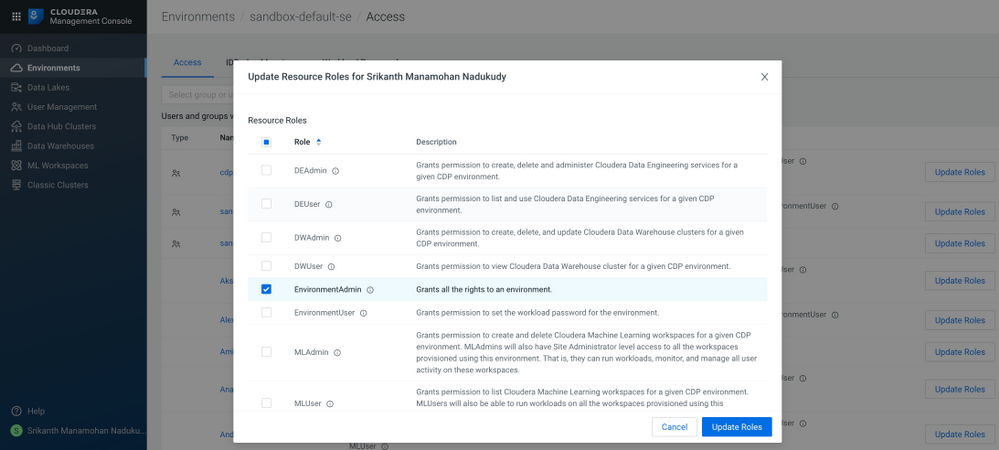Click the Data Hub Clusters sidebar icon
The height and width of the screenshot is (450, 999).
16,127
